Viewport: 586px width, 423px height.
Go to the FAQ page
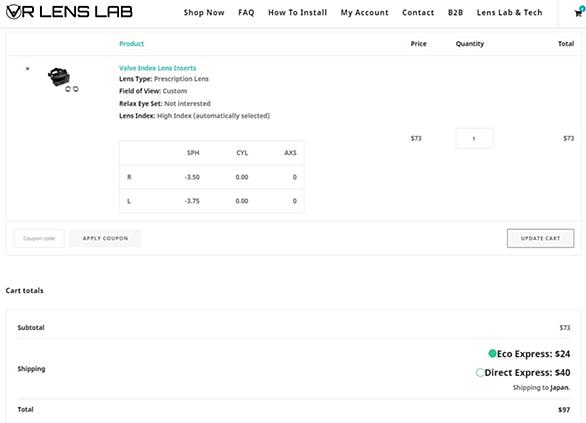coord(246,13)
